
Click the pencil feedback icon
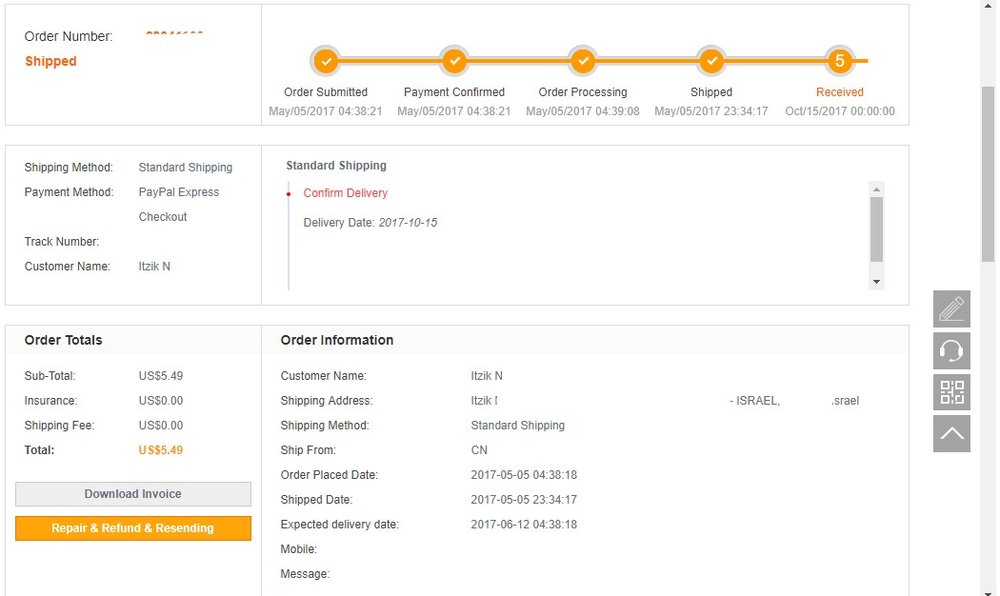[x=952, y=309]
